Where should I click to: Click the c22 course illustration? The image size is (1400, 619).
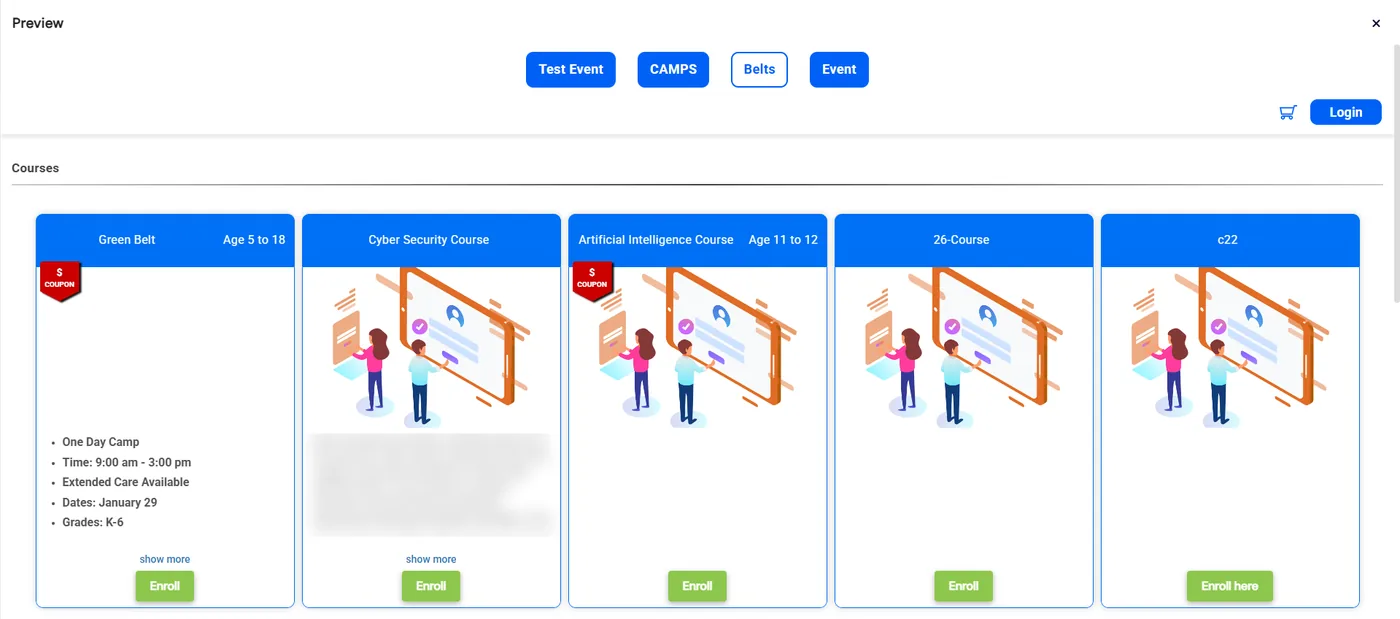click(x=1230, y=348)
